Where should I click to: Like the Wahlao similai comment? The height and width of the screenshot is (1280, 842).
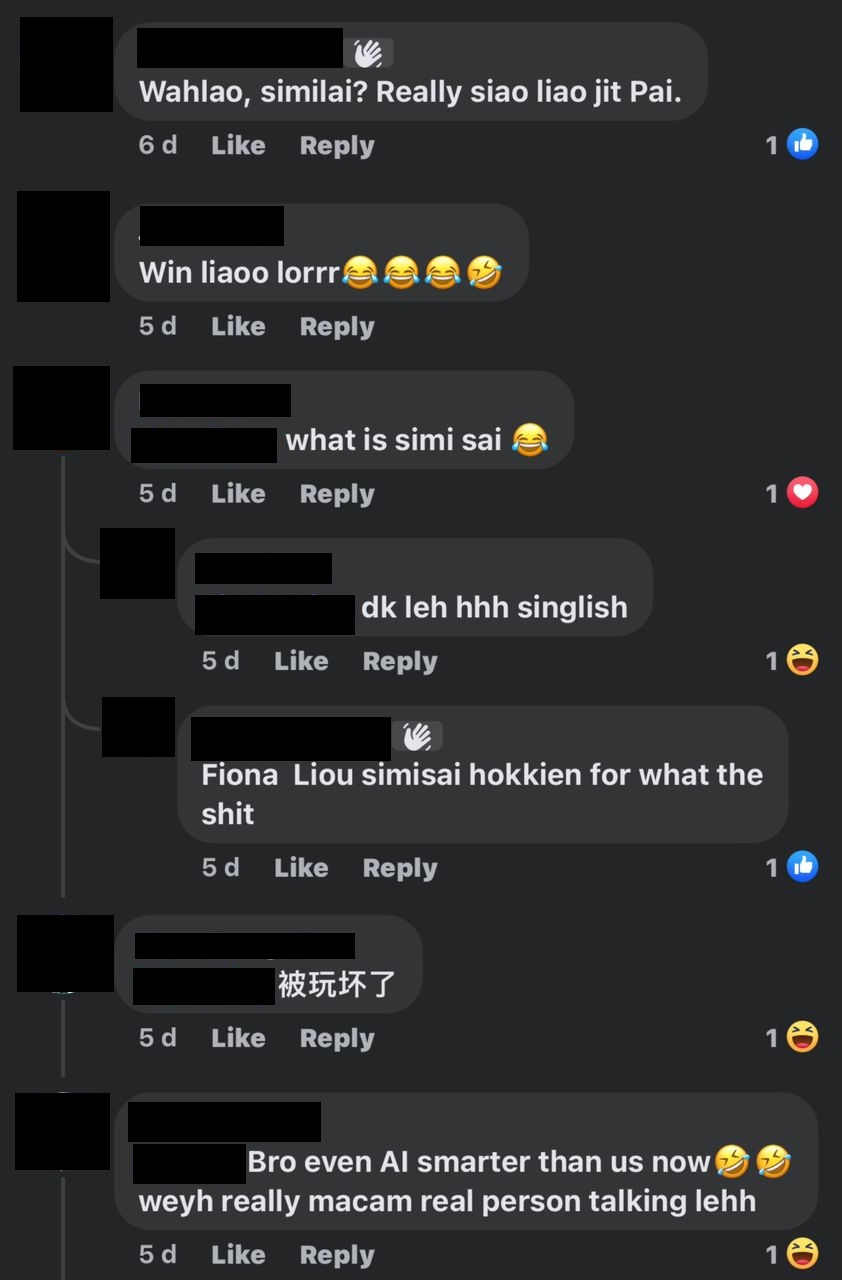click(238, 145)
